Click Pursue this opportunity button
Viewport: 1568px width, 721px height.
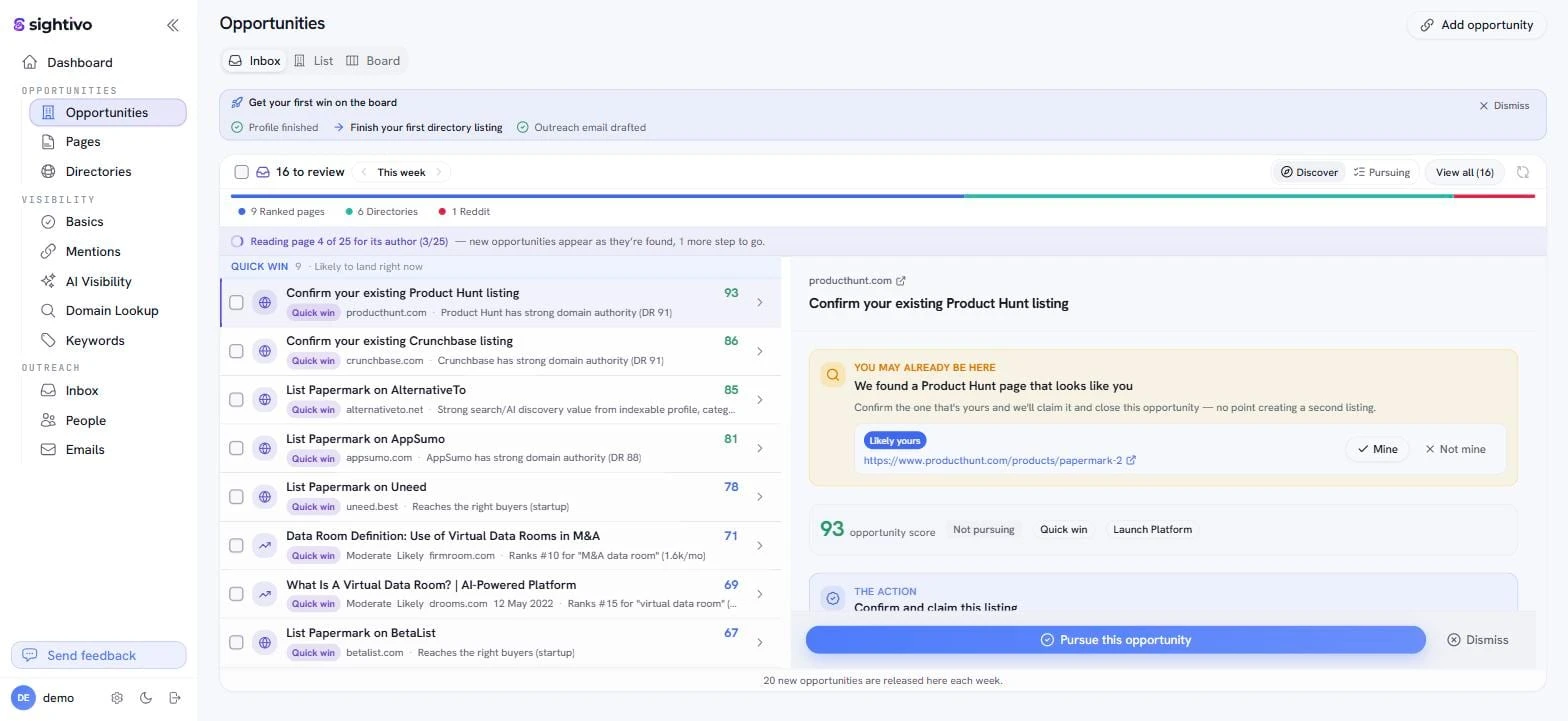point(1115,640)
